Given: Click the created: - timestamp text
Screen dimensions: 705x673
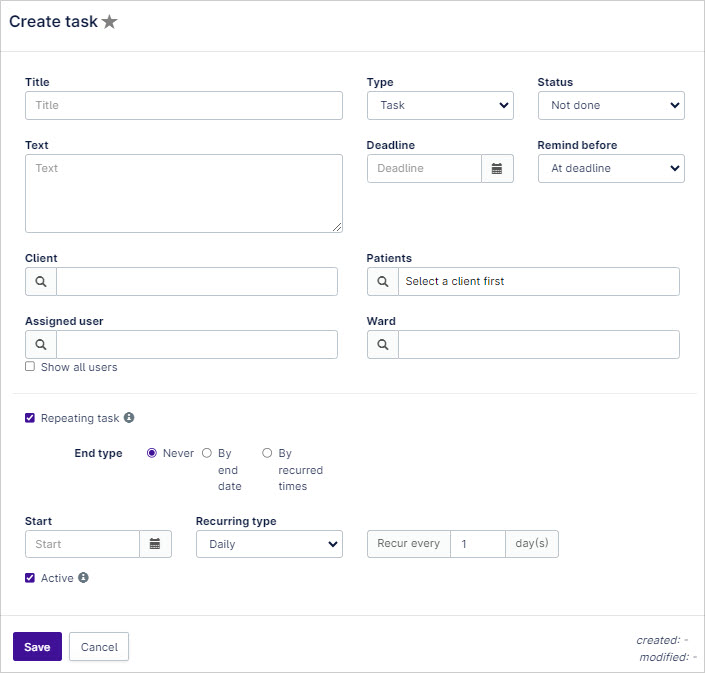Looking at the screenshot, I should (662, 640).
